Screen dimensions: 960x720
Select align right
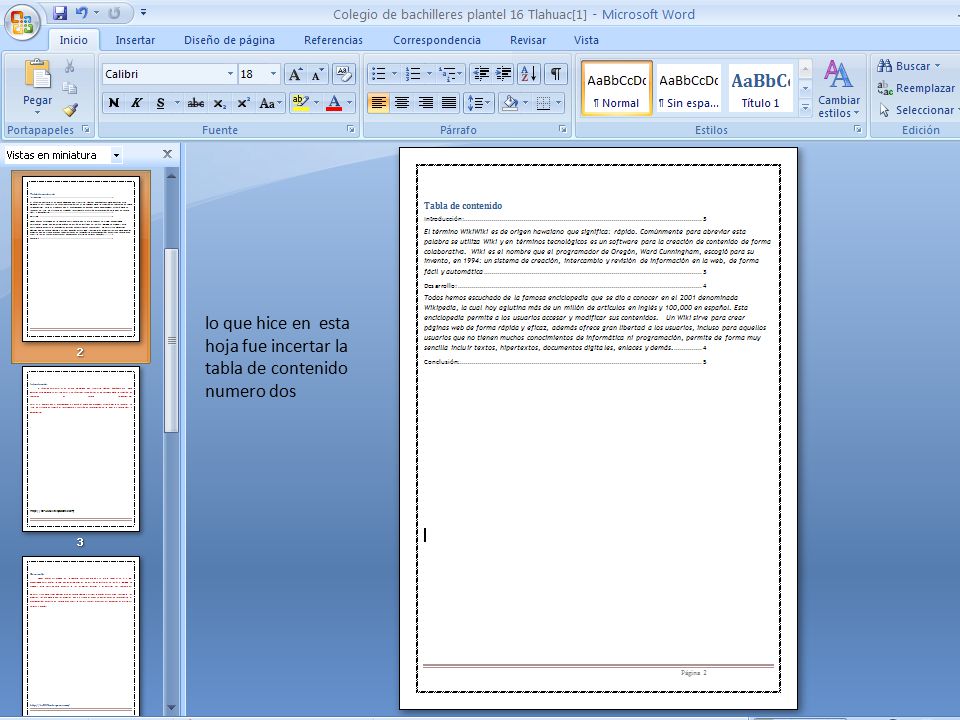point(426,103)
